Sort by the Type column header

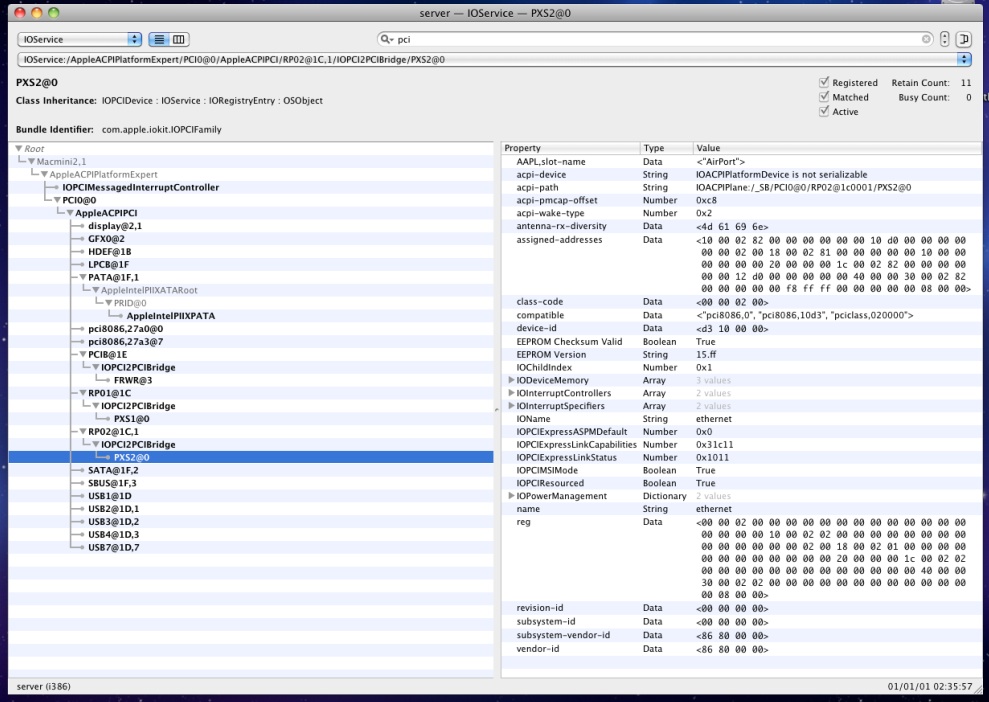[667, 148]
